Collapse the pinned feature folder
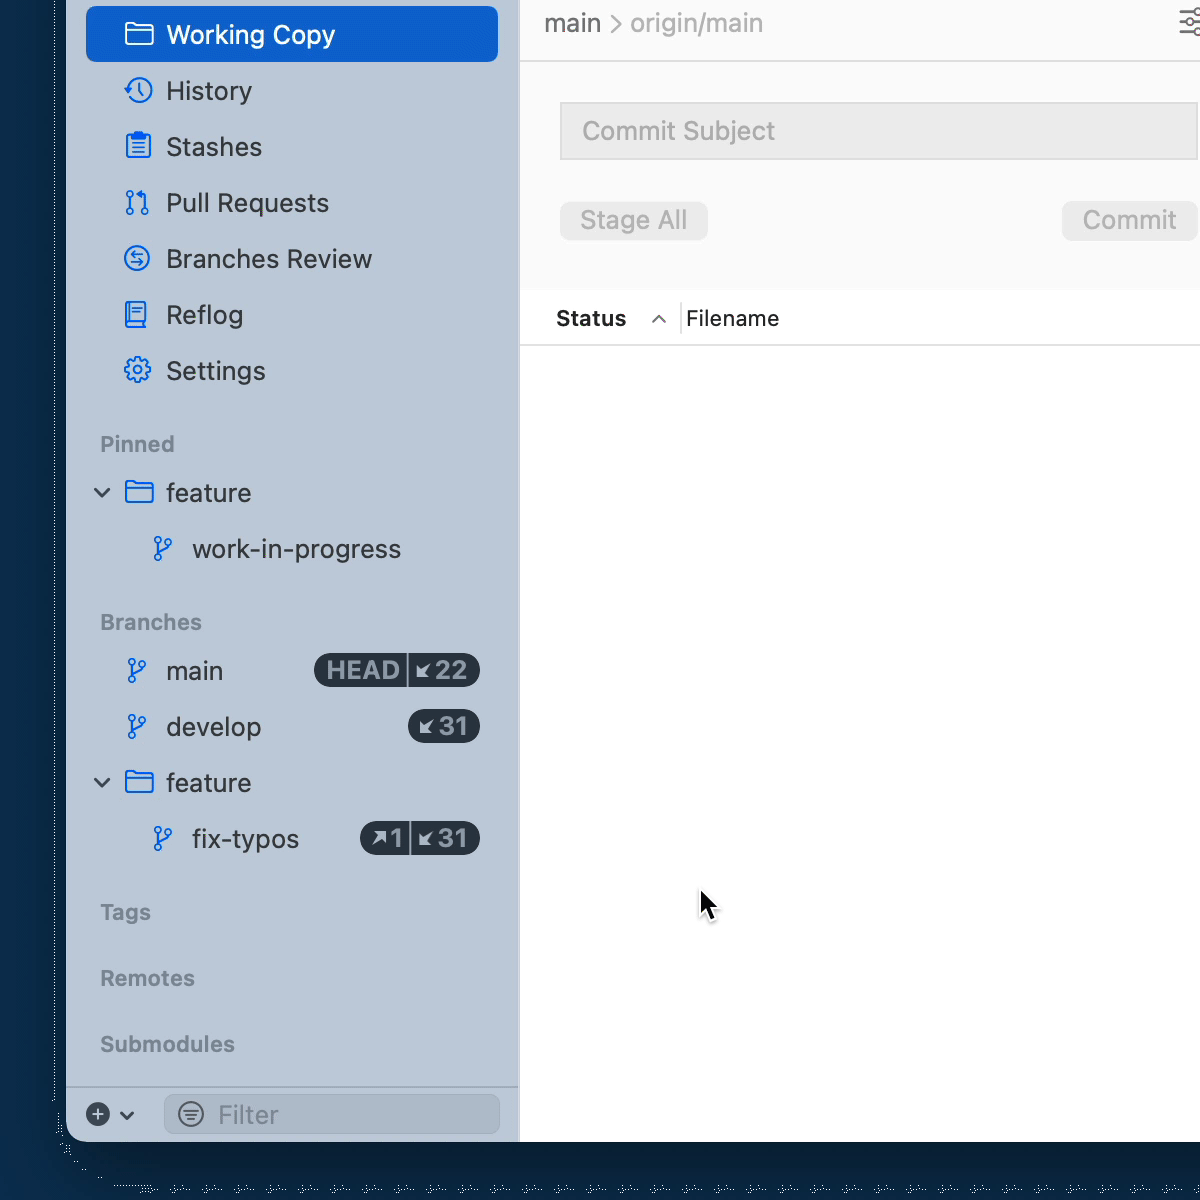This screenshot has width=1200, height=1200. pyautogui.click(x=102, y=493)
